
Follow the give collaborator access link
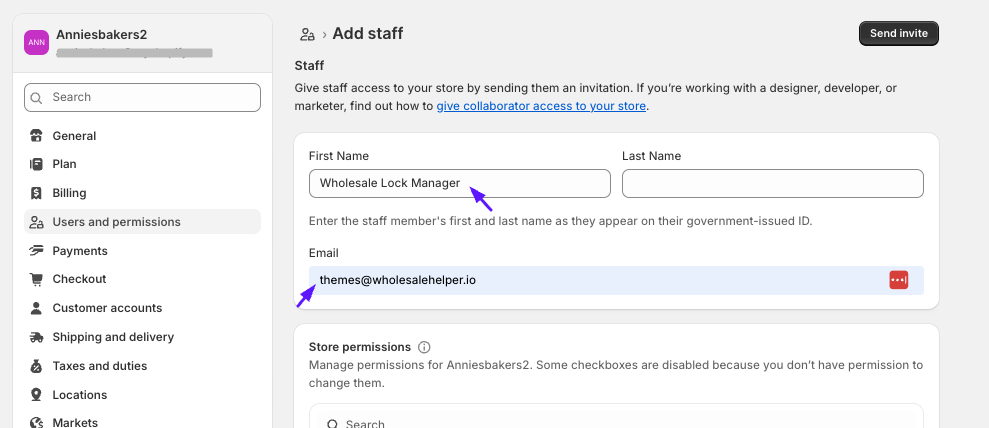click(541, 106)
